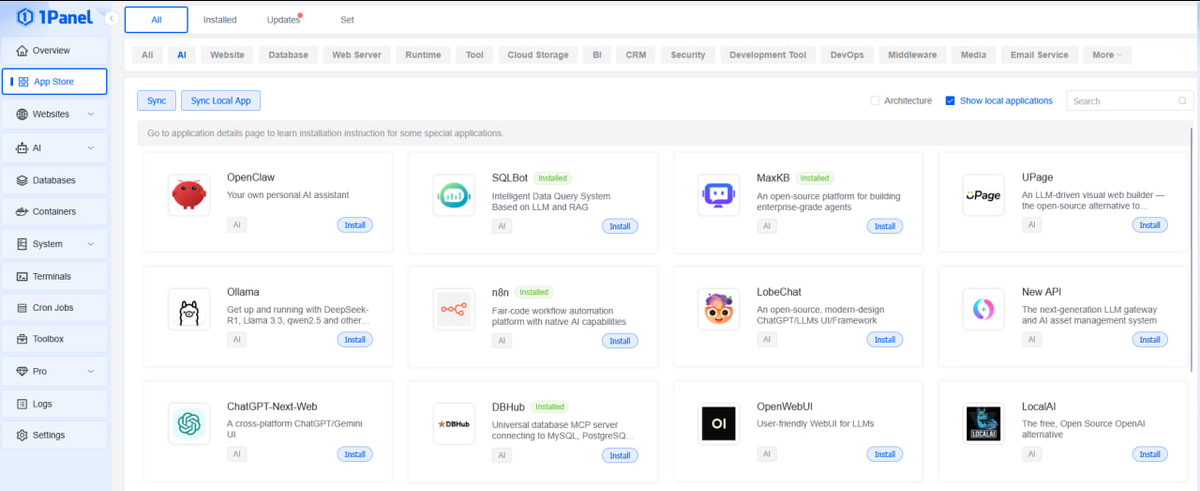This screenshot has width=1200, height=491.
Task: Click the Overview home icon
Action: [23, 50]
